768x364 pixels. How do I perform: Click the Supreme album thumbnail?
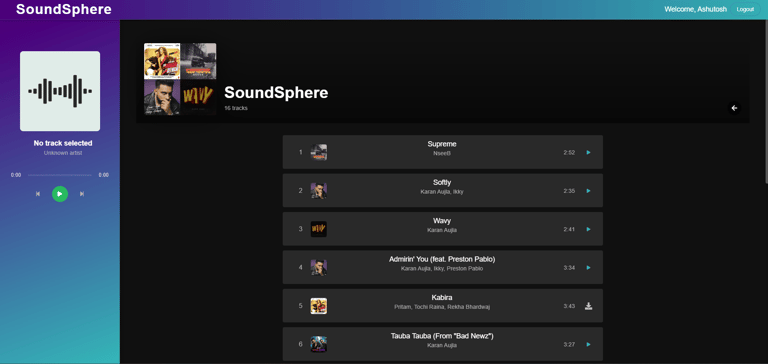[x=319, y=152]
